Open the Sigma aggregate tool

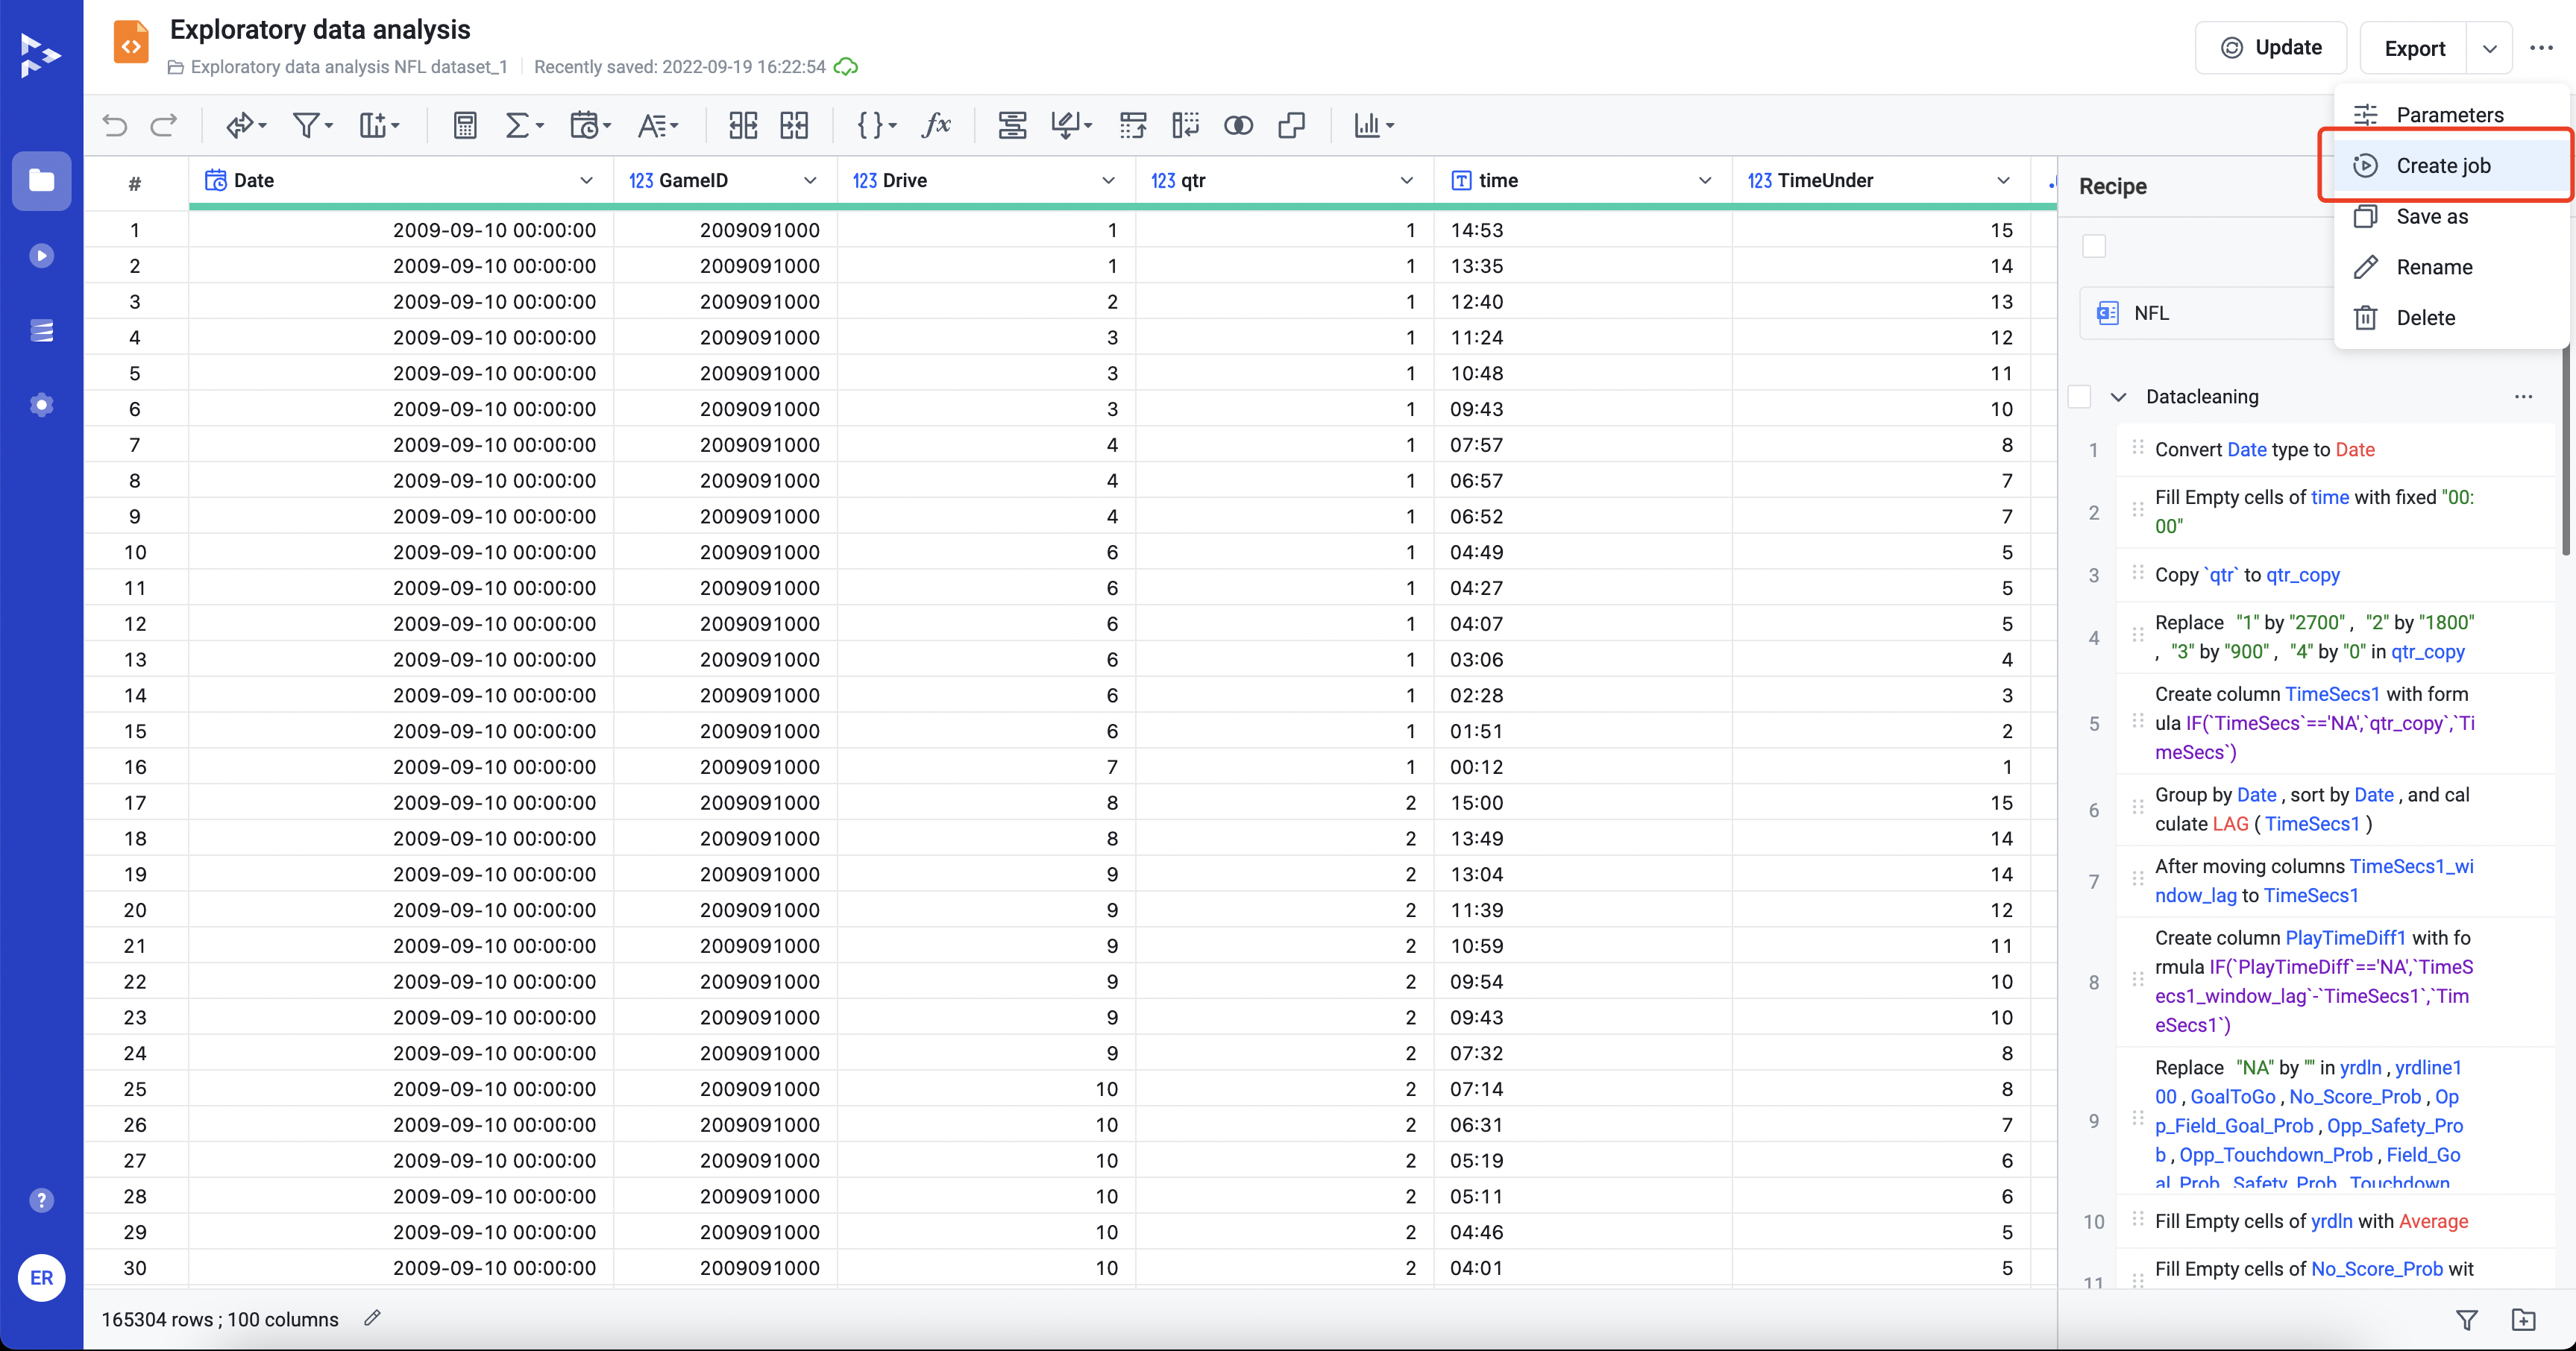[524, 125]
